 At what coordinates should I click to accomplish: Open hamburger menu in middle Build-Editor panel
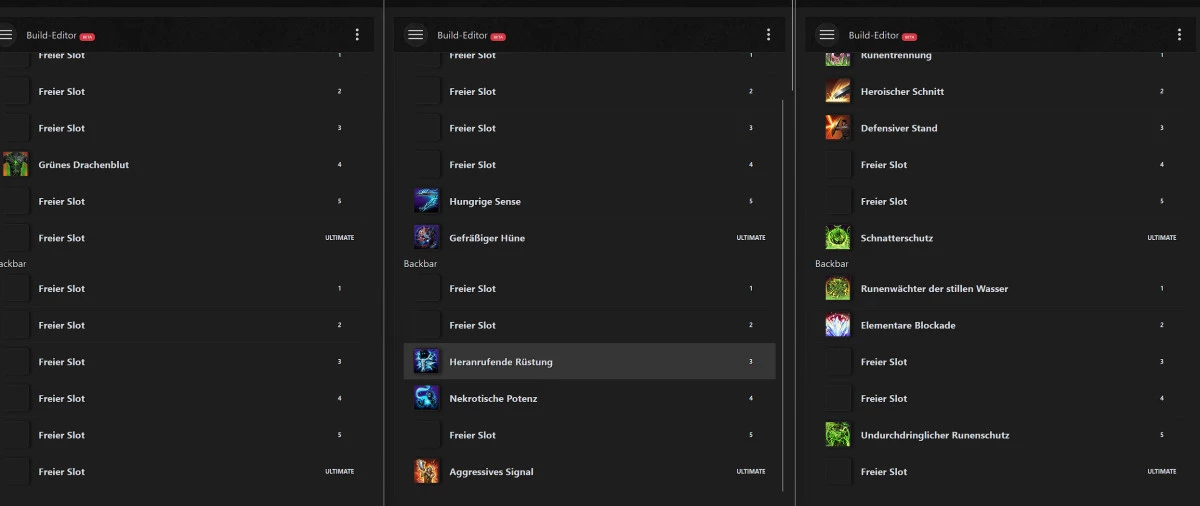click(x=416, y=35)
